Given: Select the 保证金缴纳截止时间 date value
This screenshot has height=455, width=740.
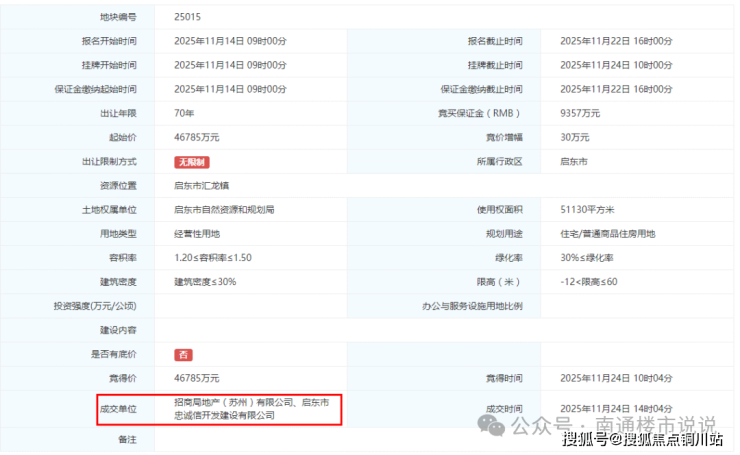Looking at the screenshot, I should coord(616,89).
